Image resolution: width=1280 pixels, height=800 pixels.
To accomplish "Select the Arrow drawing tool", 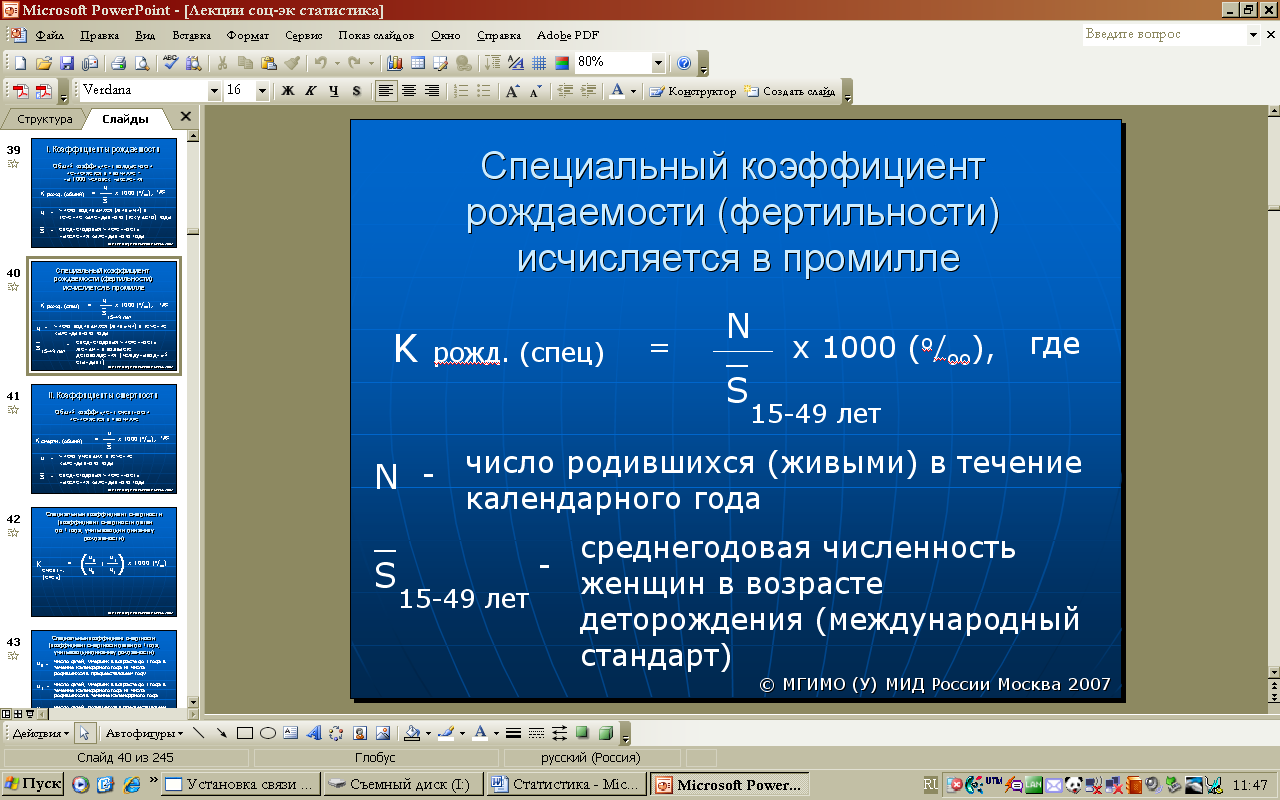I will pyautogui.click(x=222, y=733).
